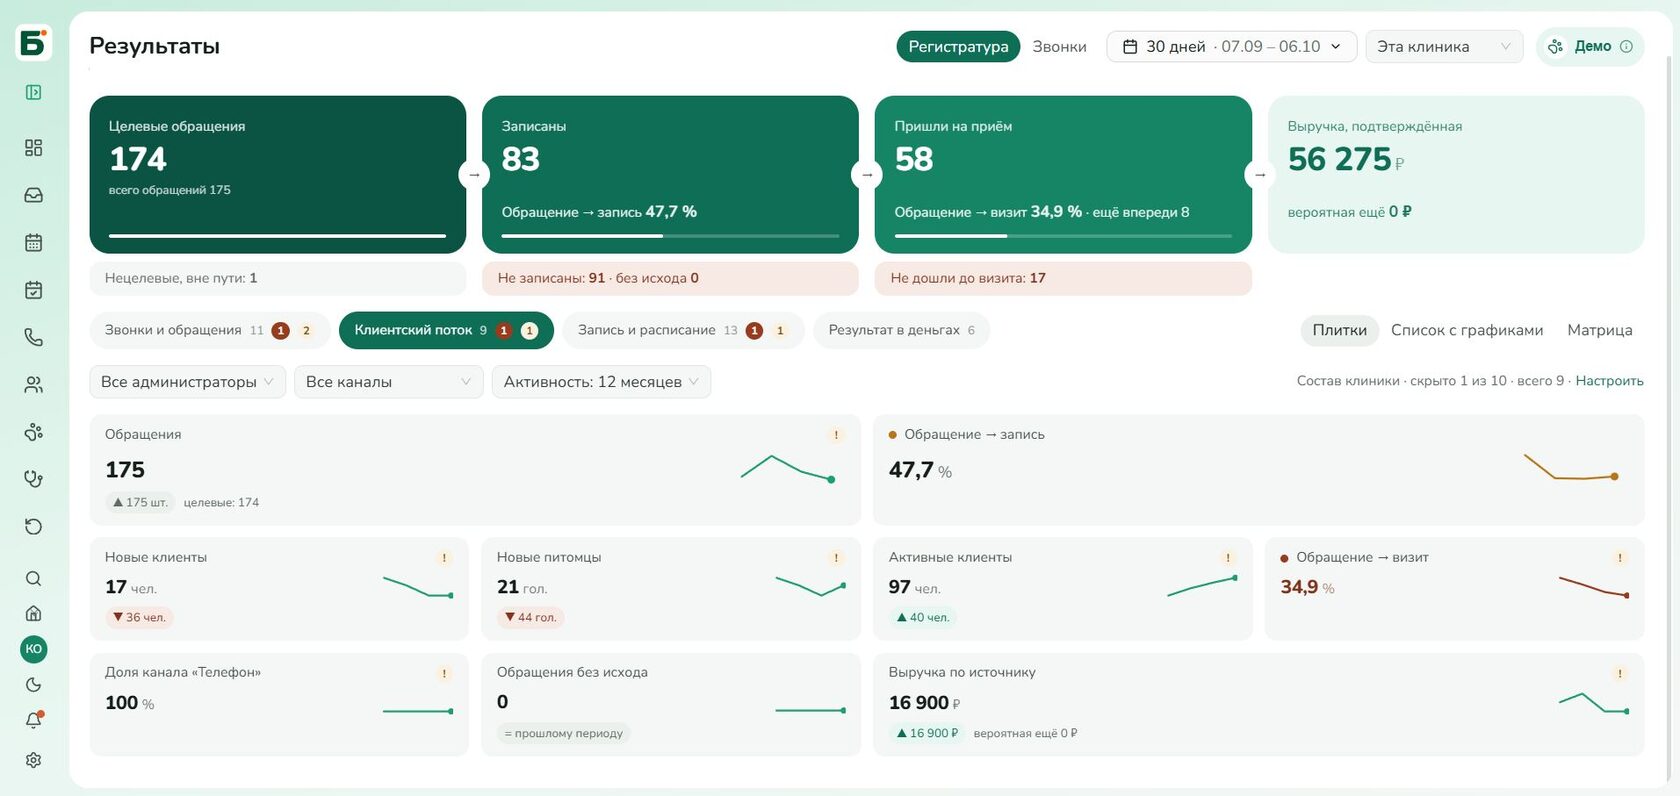Expand the Все каналы filter
This screenshot has height=796, width=1680.
(x=388, y=382)
